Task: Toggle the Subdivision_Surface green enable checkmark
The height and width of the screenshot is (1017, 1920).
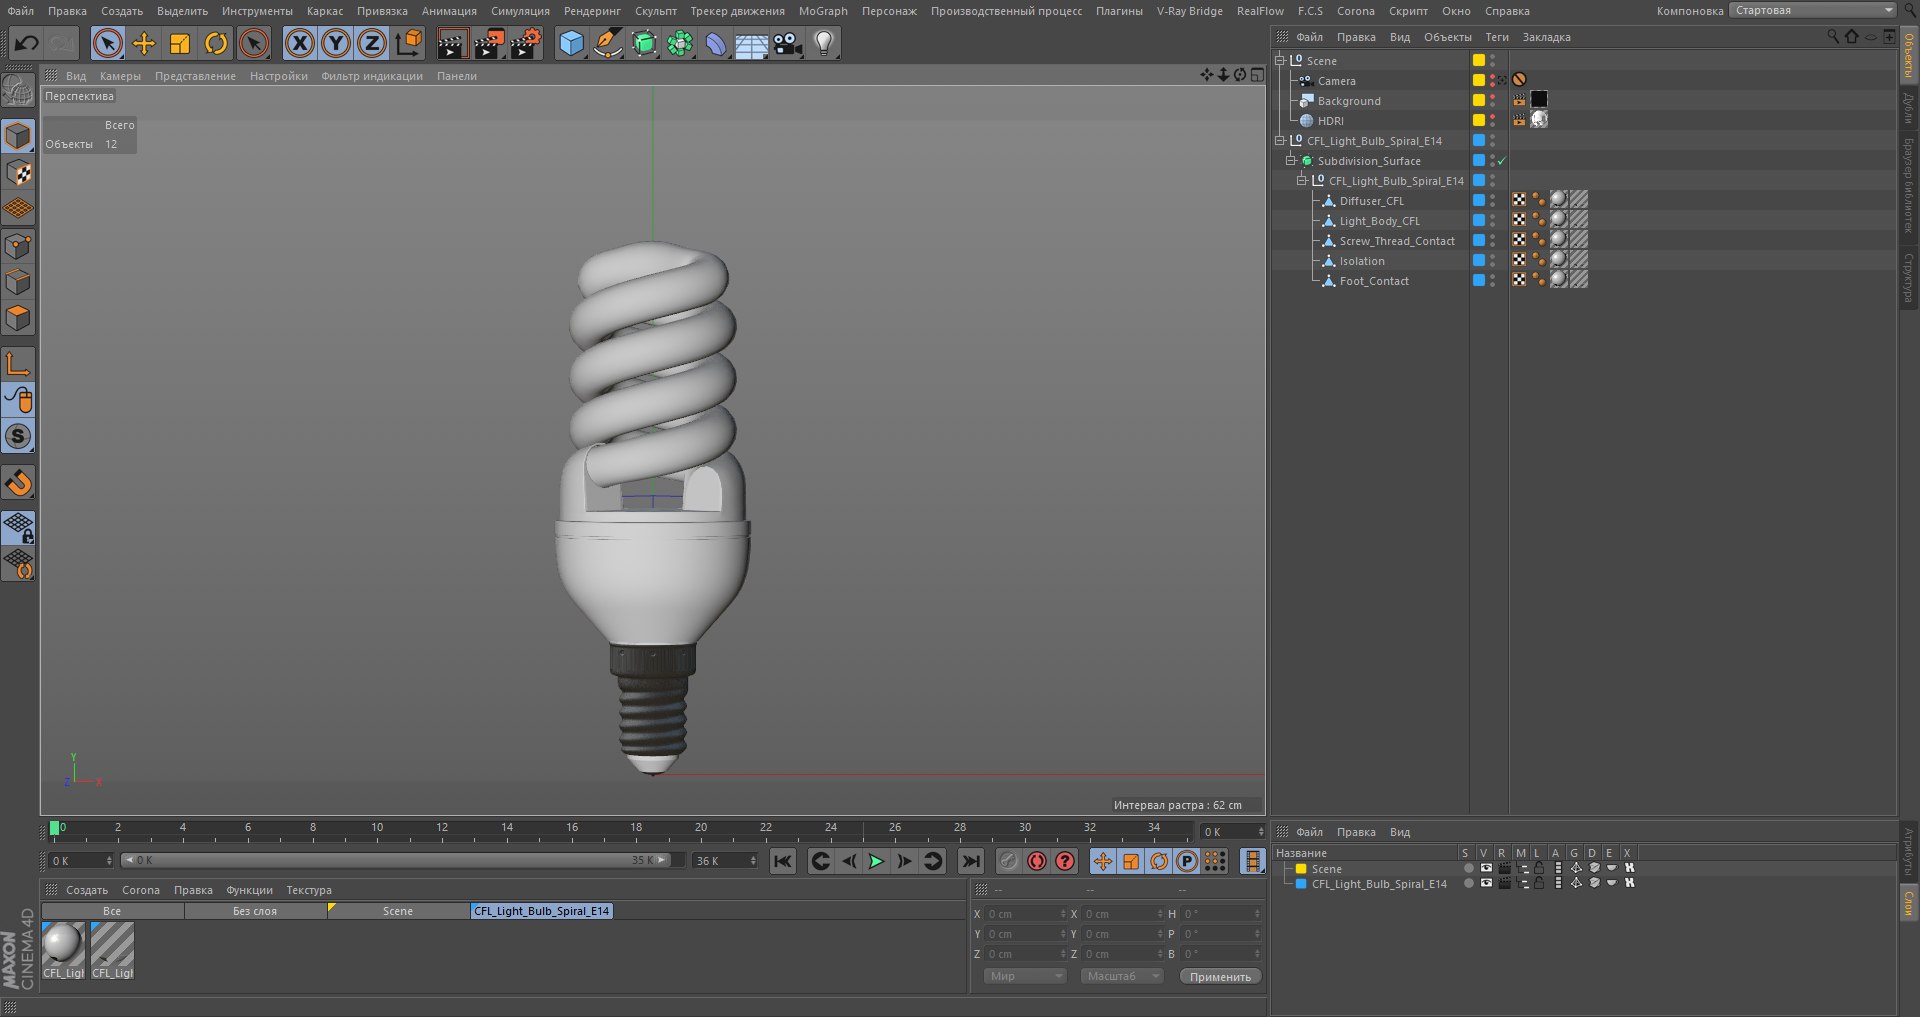Action: click(x=1501, y=161)
